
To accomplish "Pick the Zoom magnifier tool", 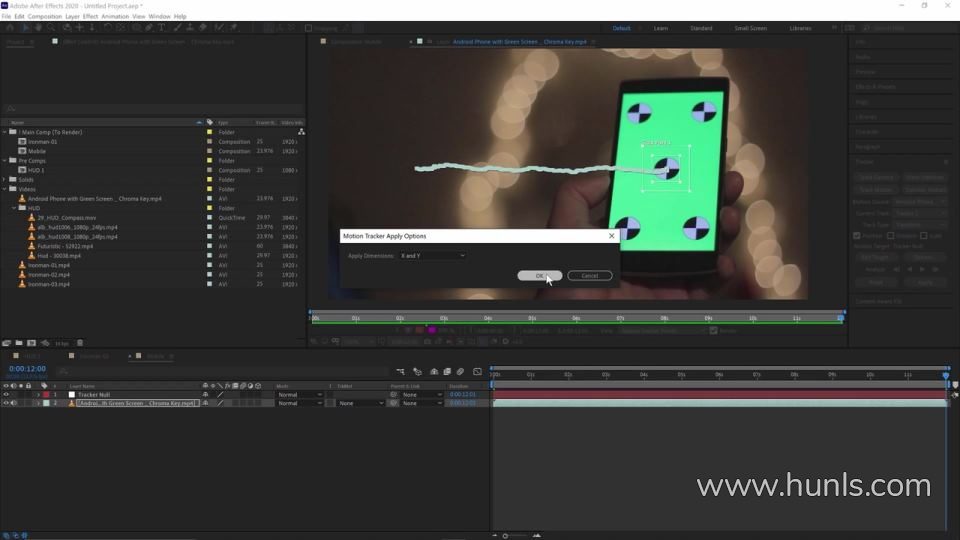I will 53,28.
